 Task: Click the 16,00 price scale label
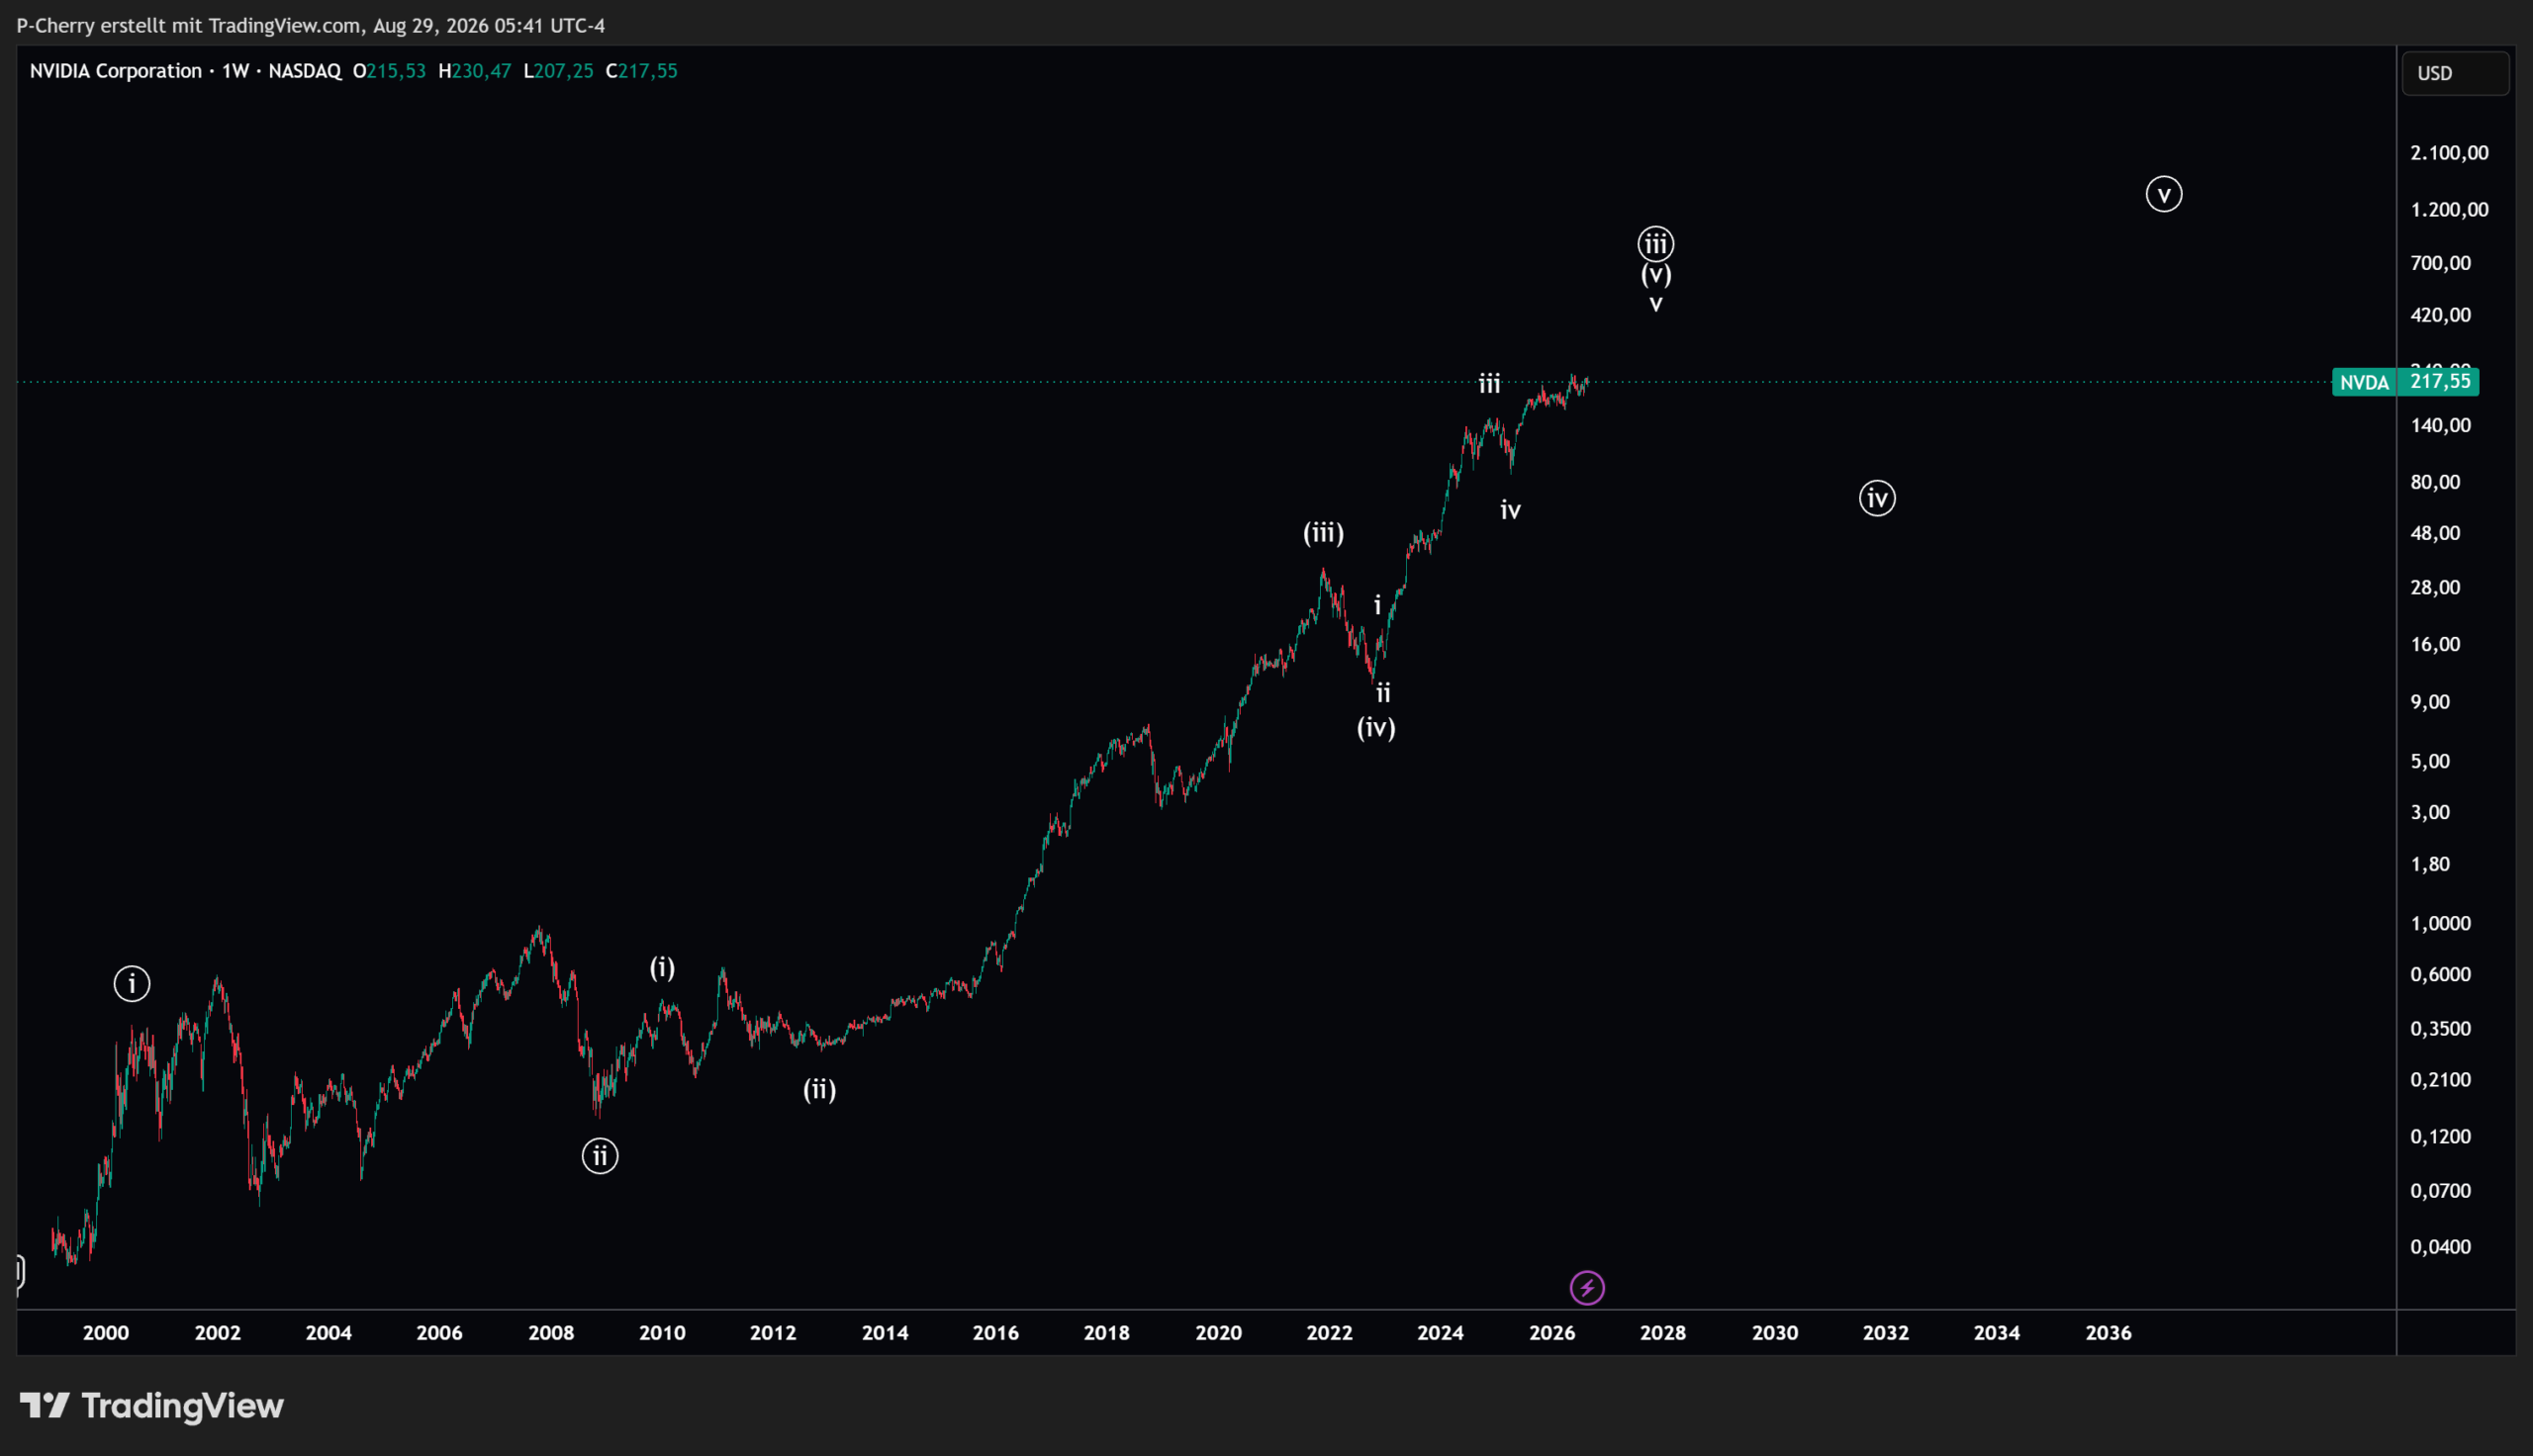(2436, 644)
